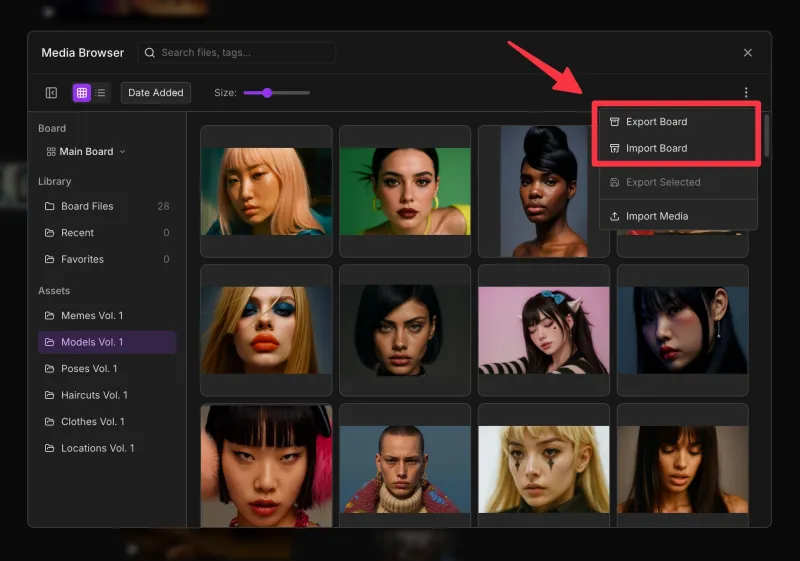Open Board Files in Library
This screenshot has width=800, height=561.
pyautogui.click(x=87, y=206)
